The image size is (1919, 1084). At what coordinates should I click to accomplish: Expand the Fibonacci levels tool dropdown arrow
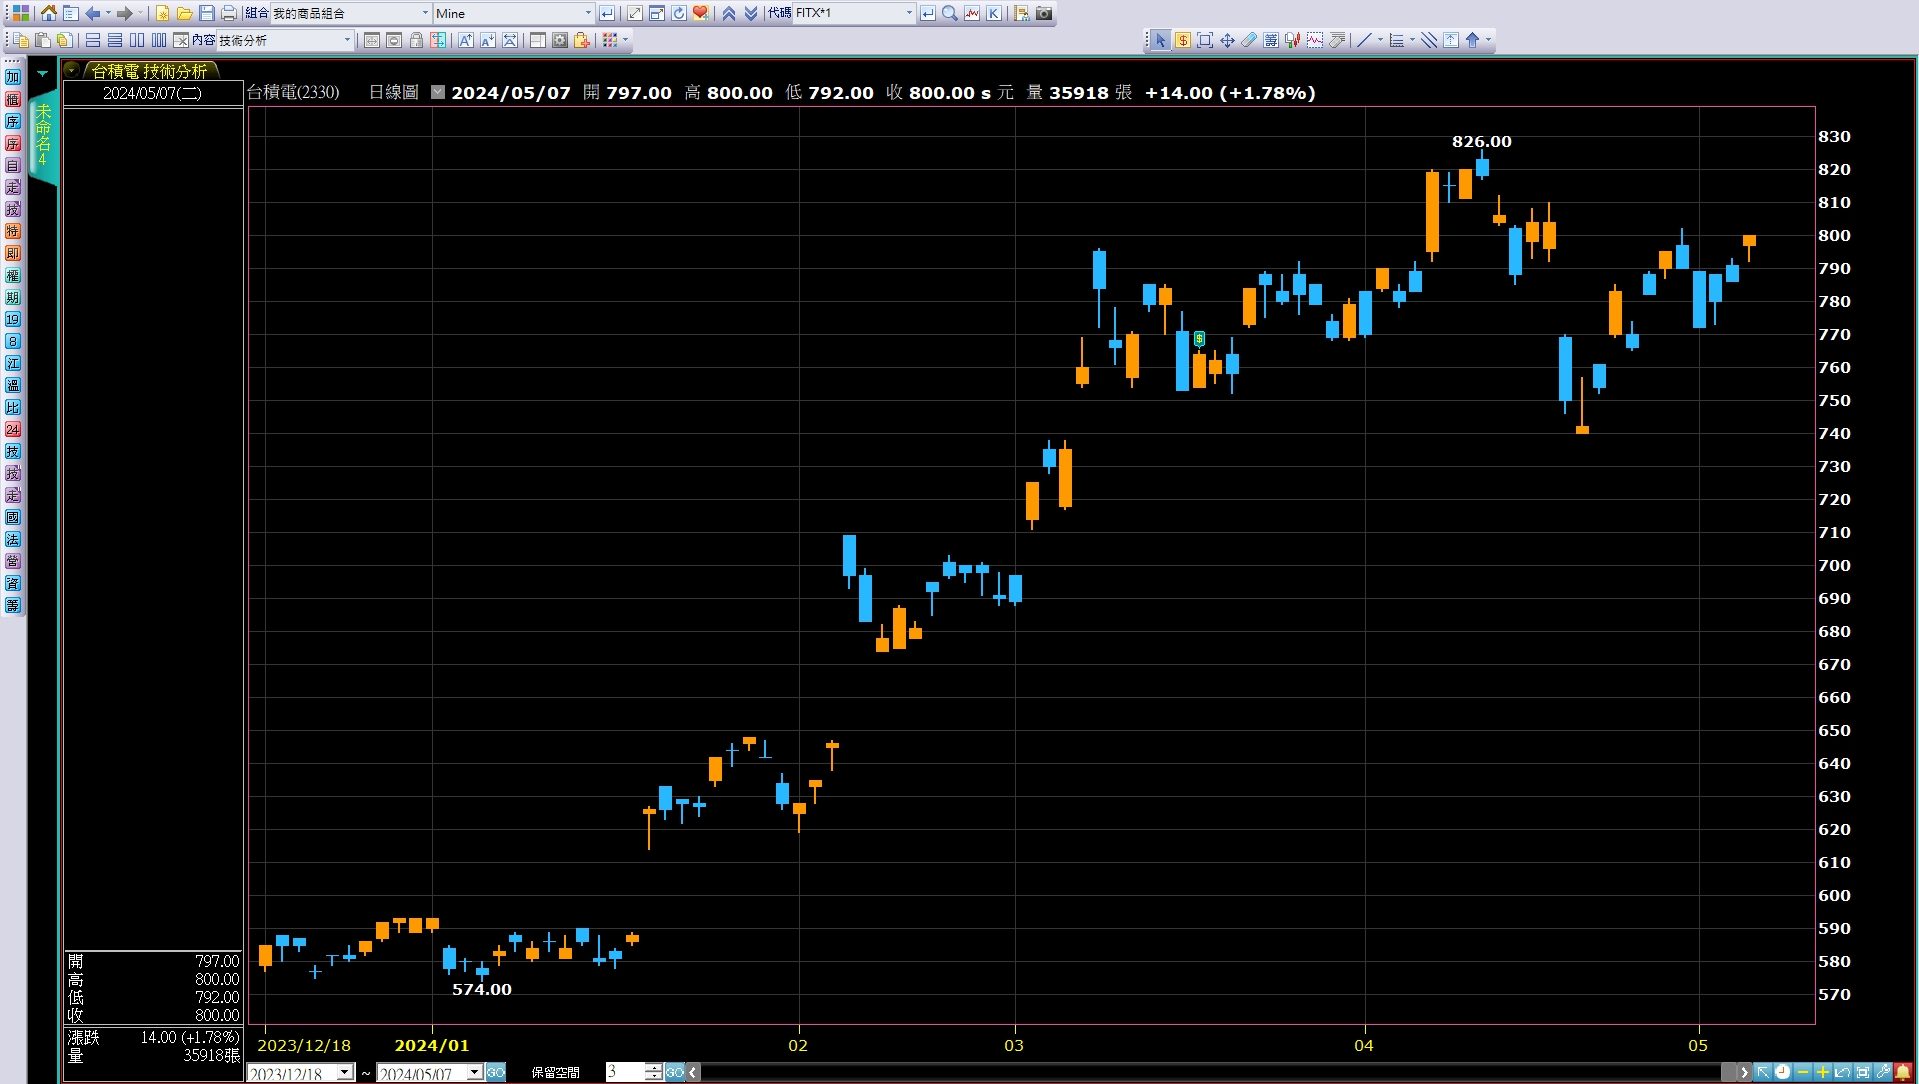pos(1412,40)
